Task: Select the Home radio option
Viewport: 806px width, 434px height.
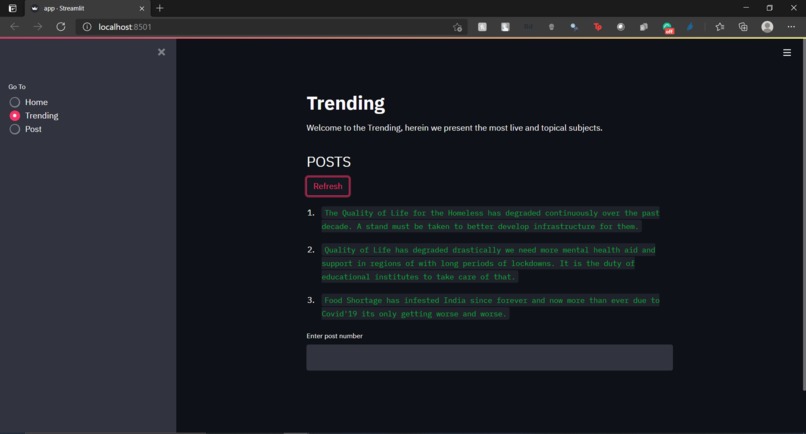Action: [x=29, y=102]
